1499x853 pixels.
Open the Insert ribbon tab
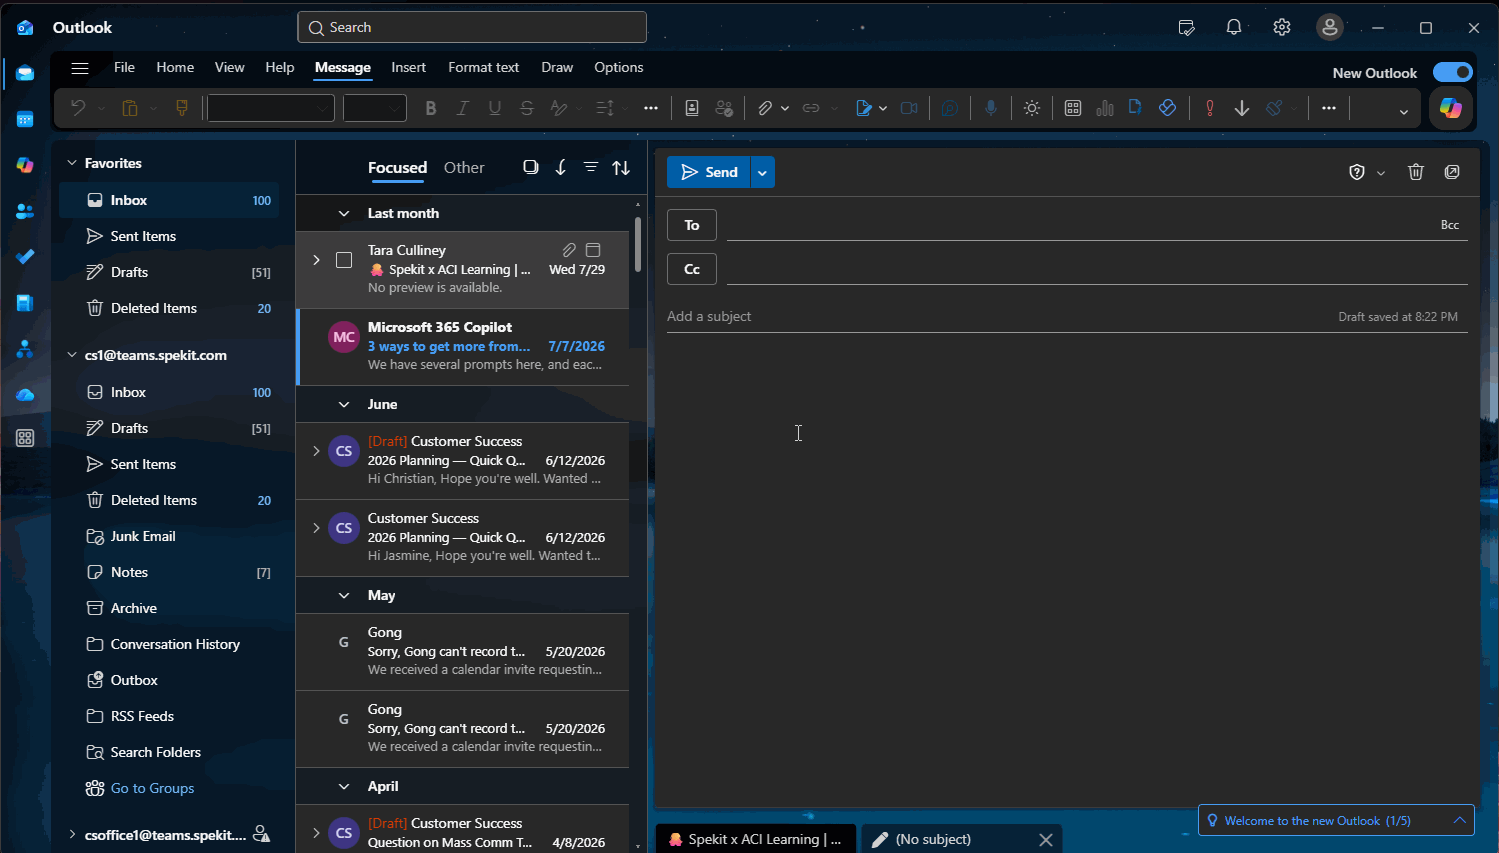click(x=408, y=67)
